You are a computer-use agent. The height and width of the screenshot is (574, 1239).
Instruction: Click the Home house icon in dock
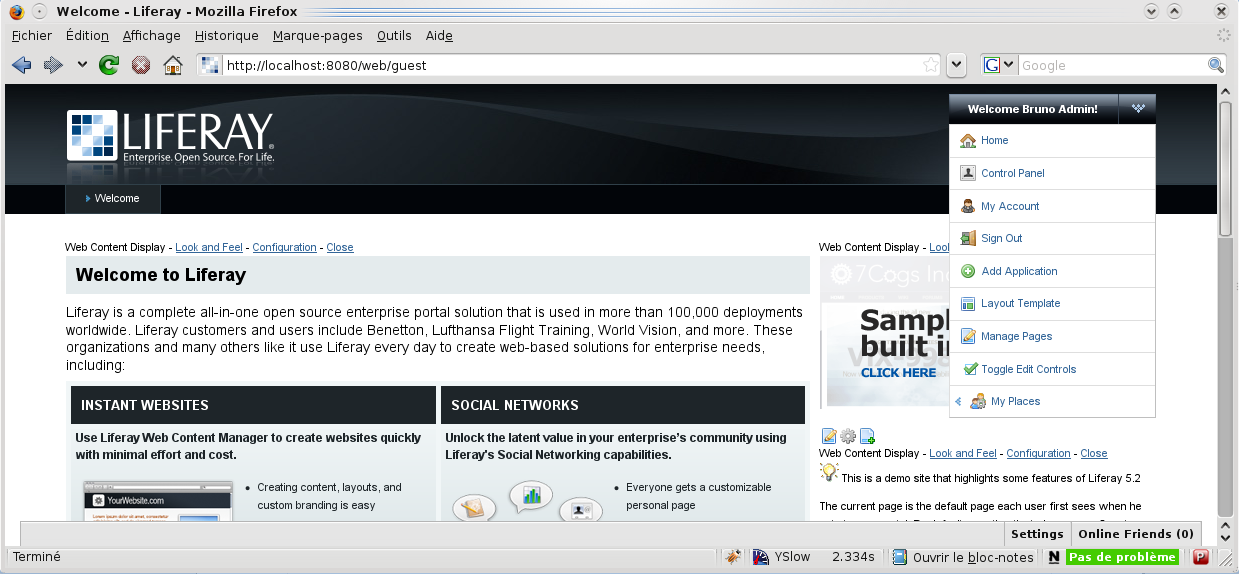point(967,140)
